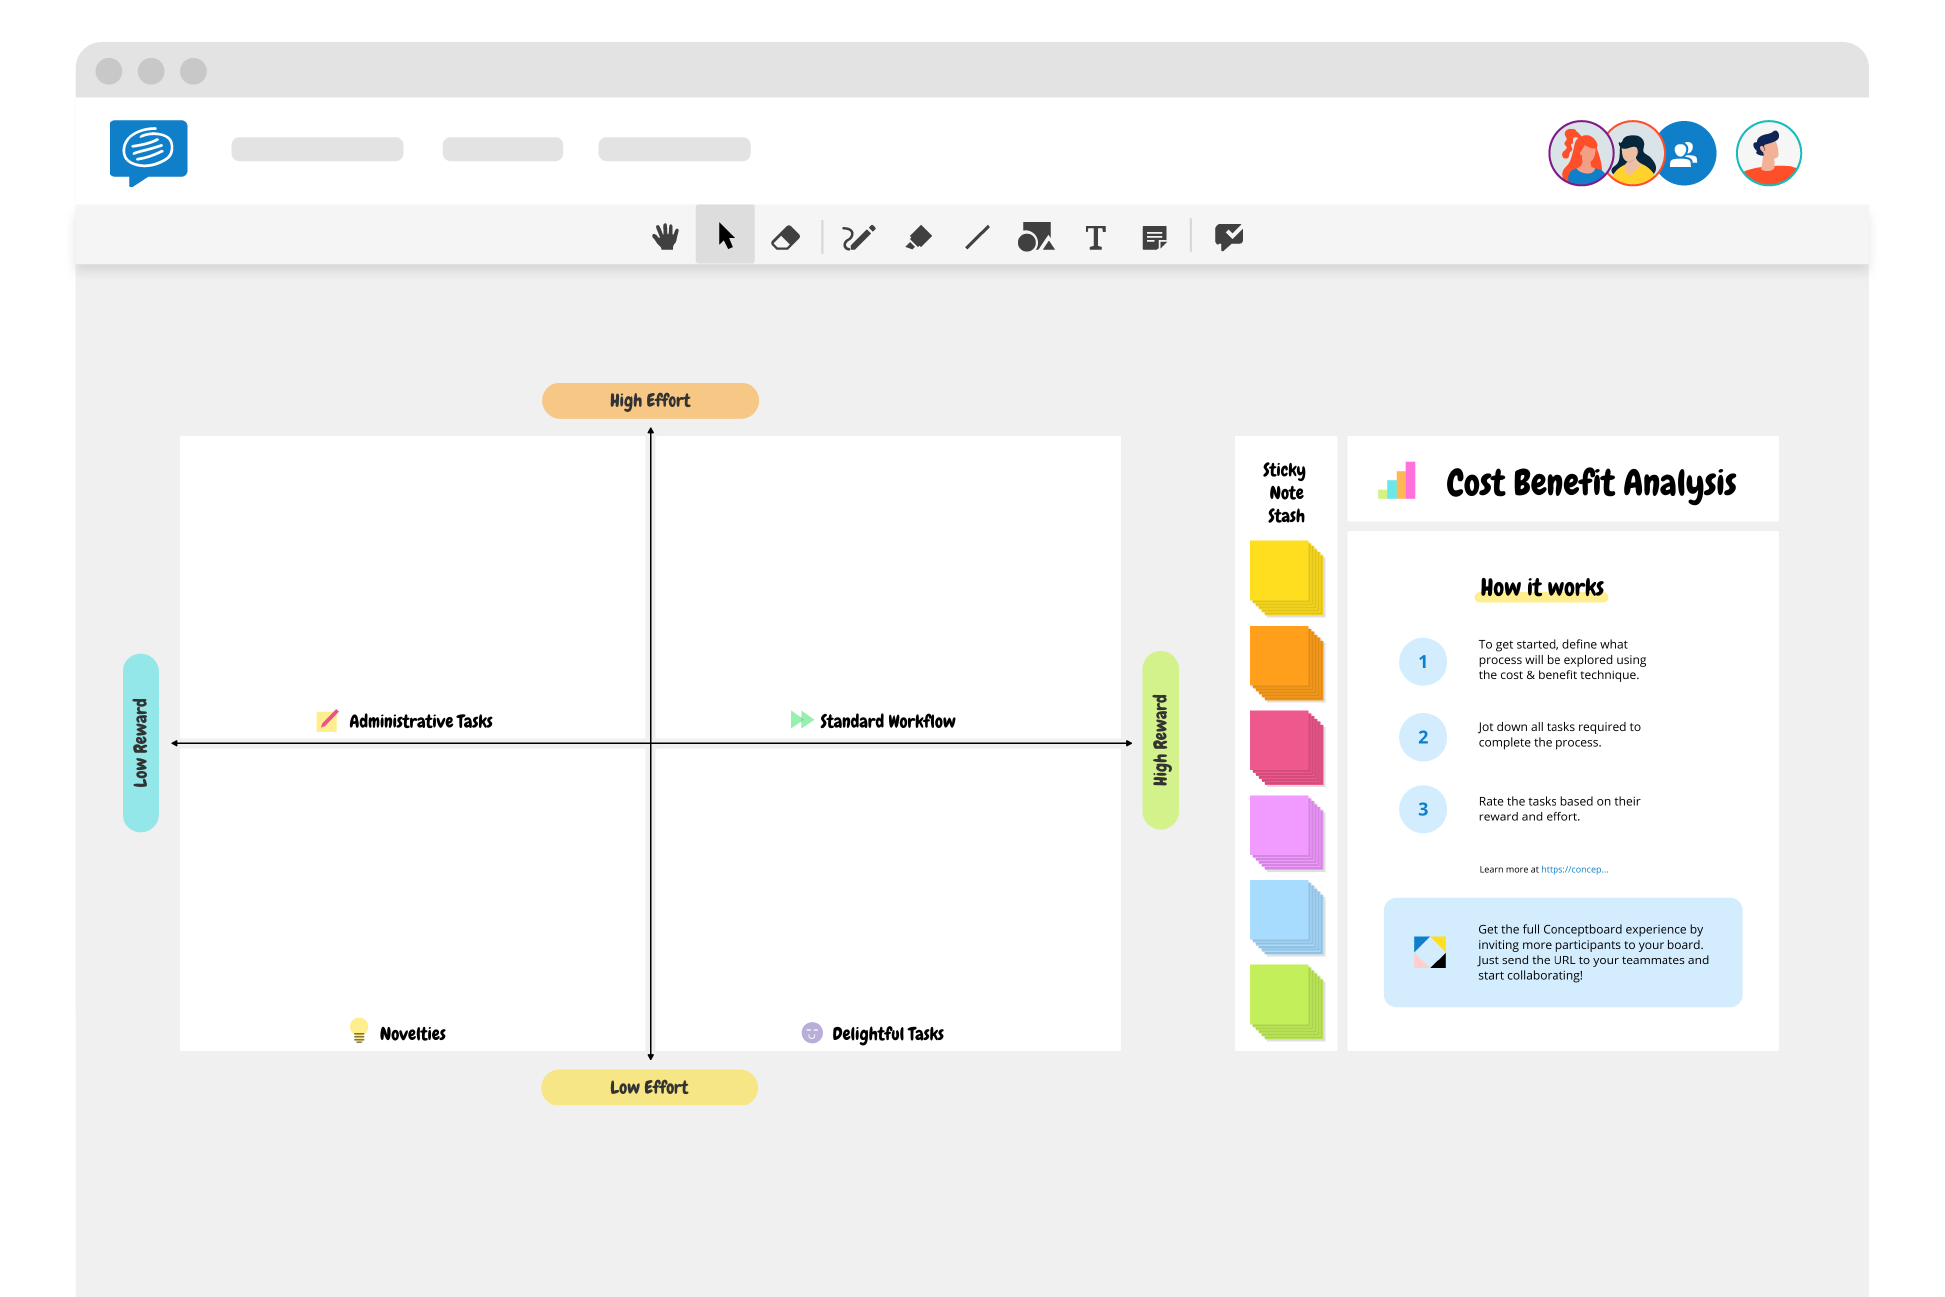Click the Standard Workflow quadrant label
The image size is (1945, 1297).
tap(889, 719)
